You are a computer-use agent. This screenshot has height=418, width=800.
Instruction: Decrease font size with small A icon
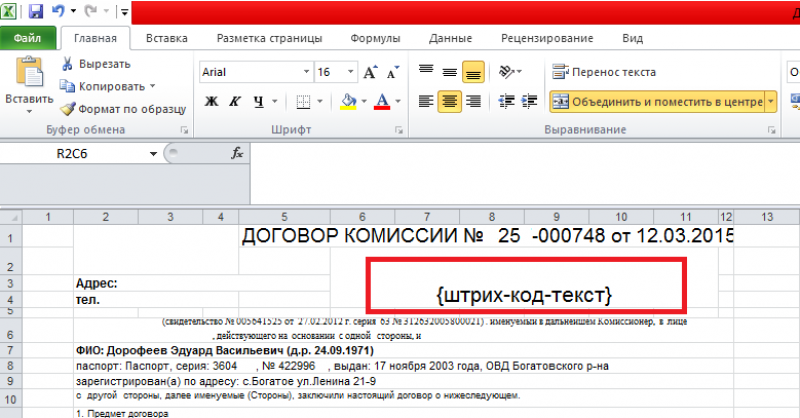coord(392,72)
